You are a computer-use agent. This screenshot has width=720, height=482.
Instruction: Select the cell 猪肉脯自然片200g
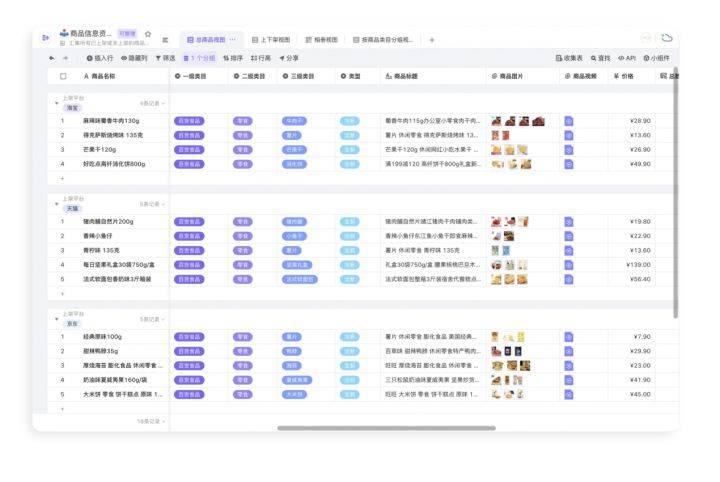[108, 222]
